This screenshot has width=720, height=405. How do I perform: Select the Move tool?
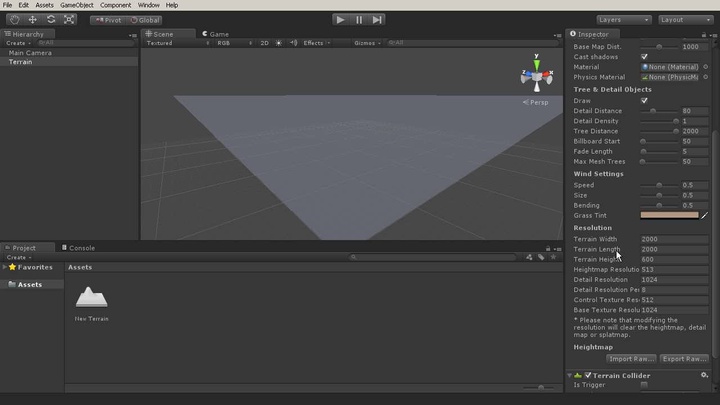[32, 20]
